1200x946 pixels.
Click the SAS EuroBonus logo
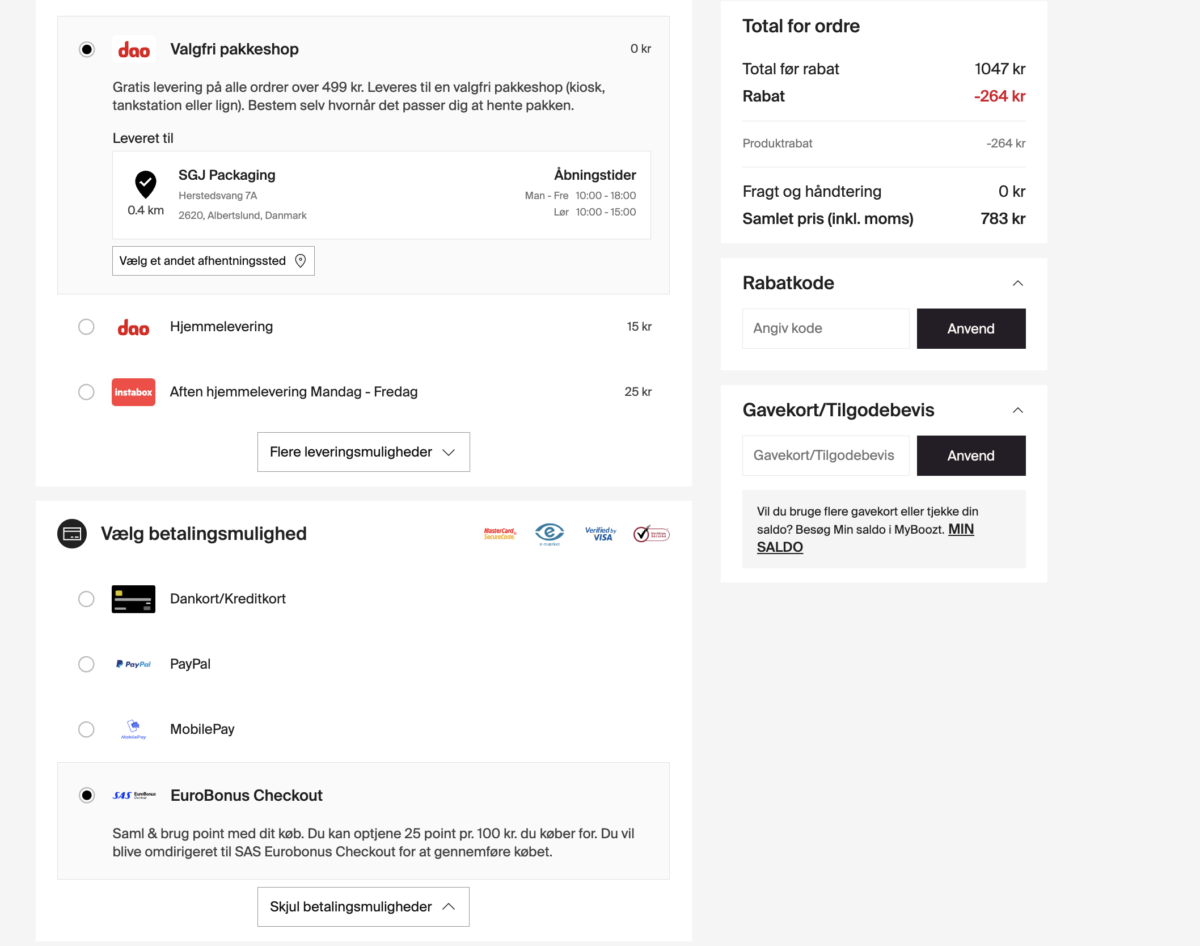(x=133, y=796)
